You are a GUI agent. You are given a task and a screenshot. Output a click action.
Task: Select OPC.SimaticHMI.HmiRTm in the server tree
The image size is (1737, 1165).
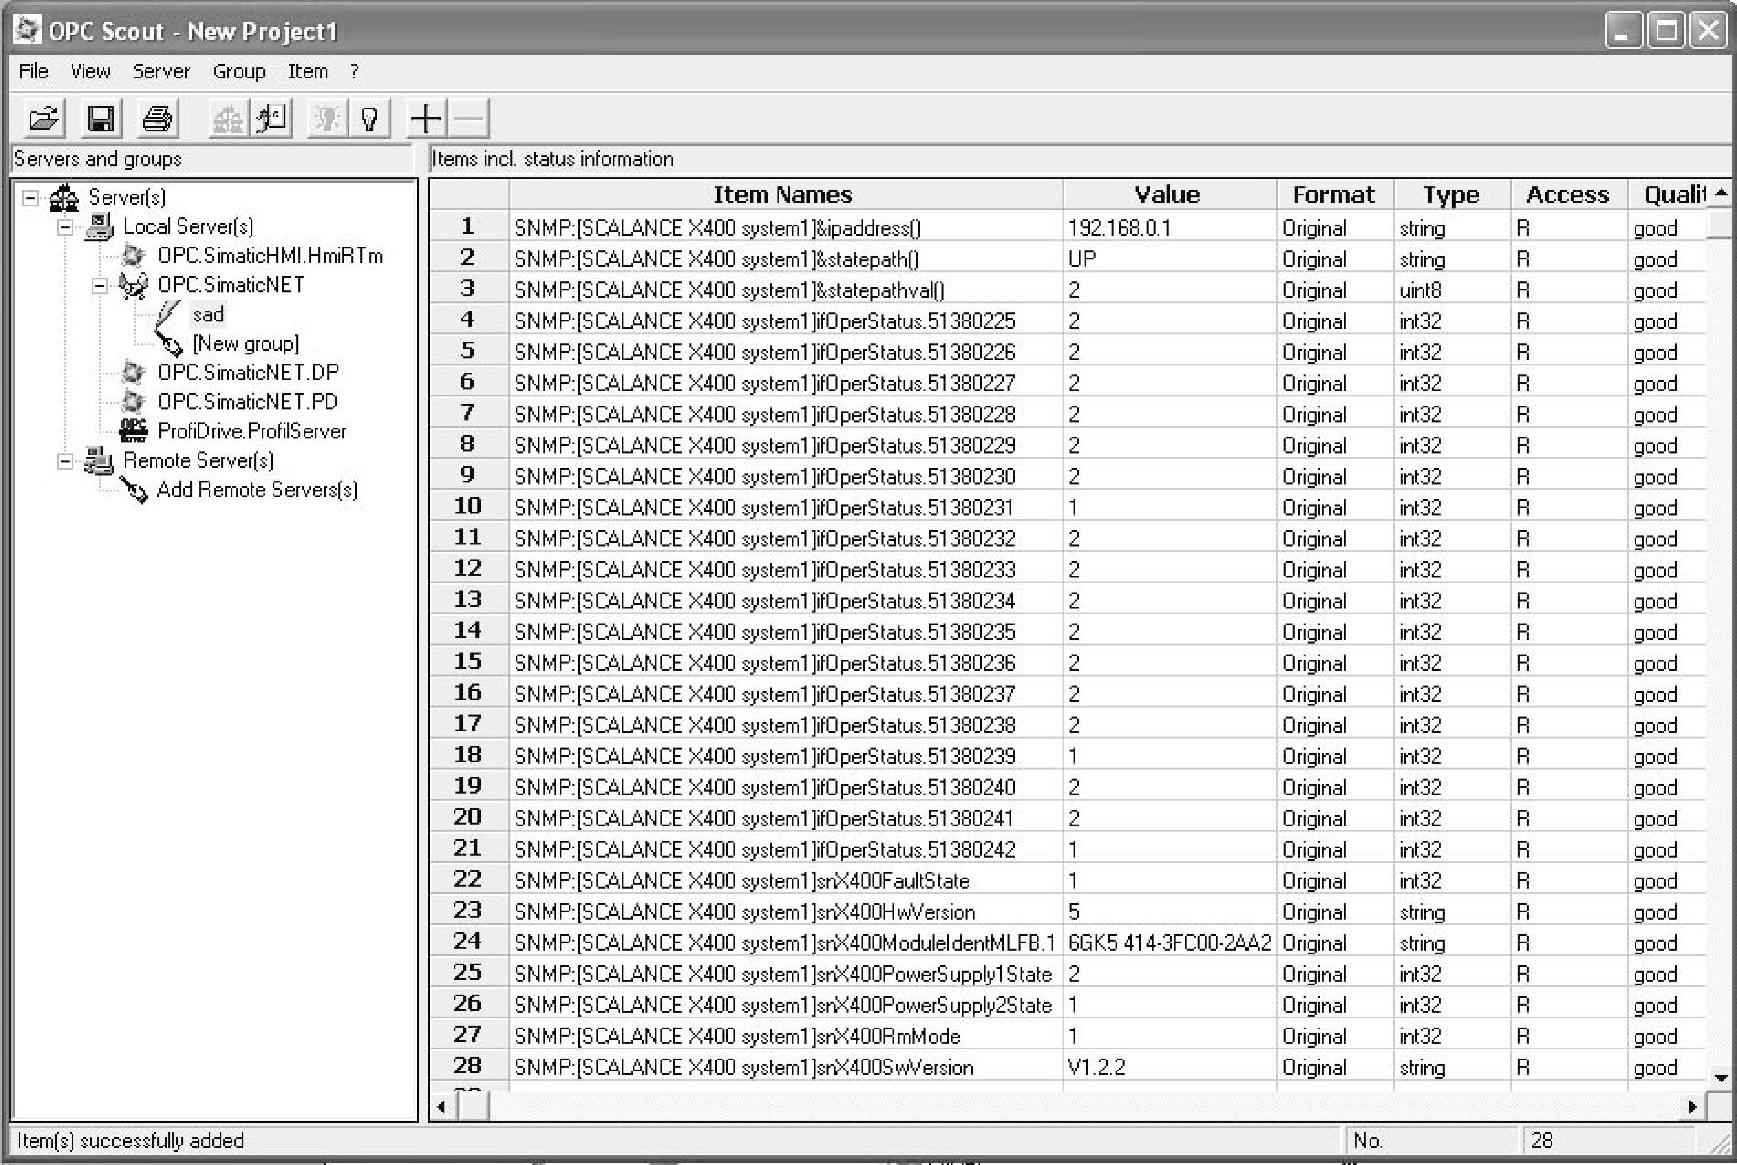[270, 256]
